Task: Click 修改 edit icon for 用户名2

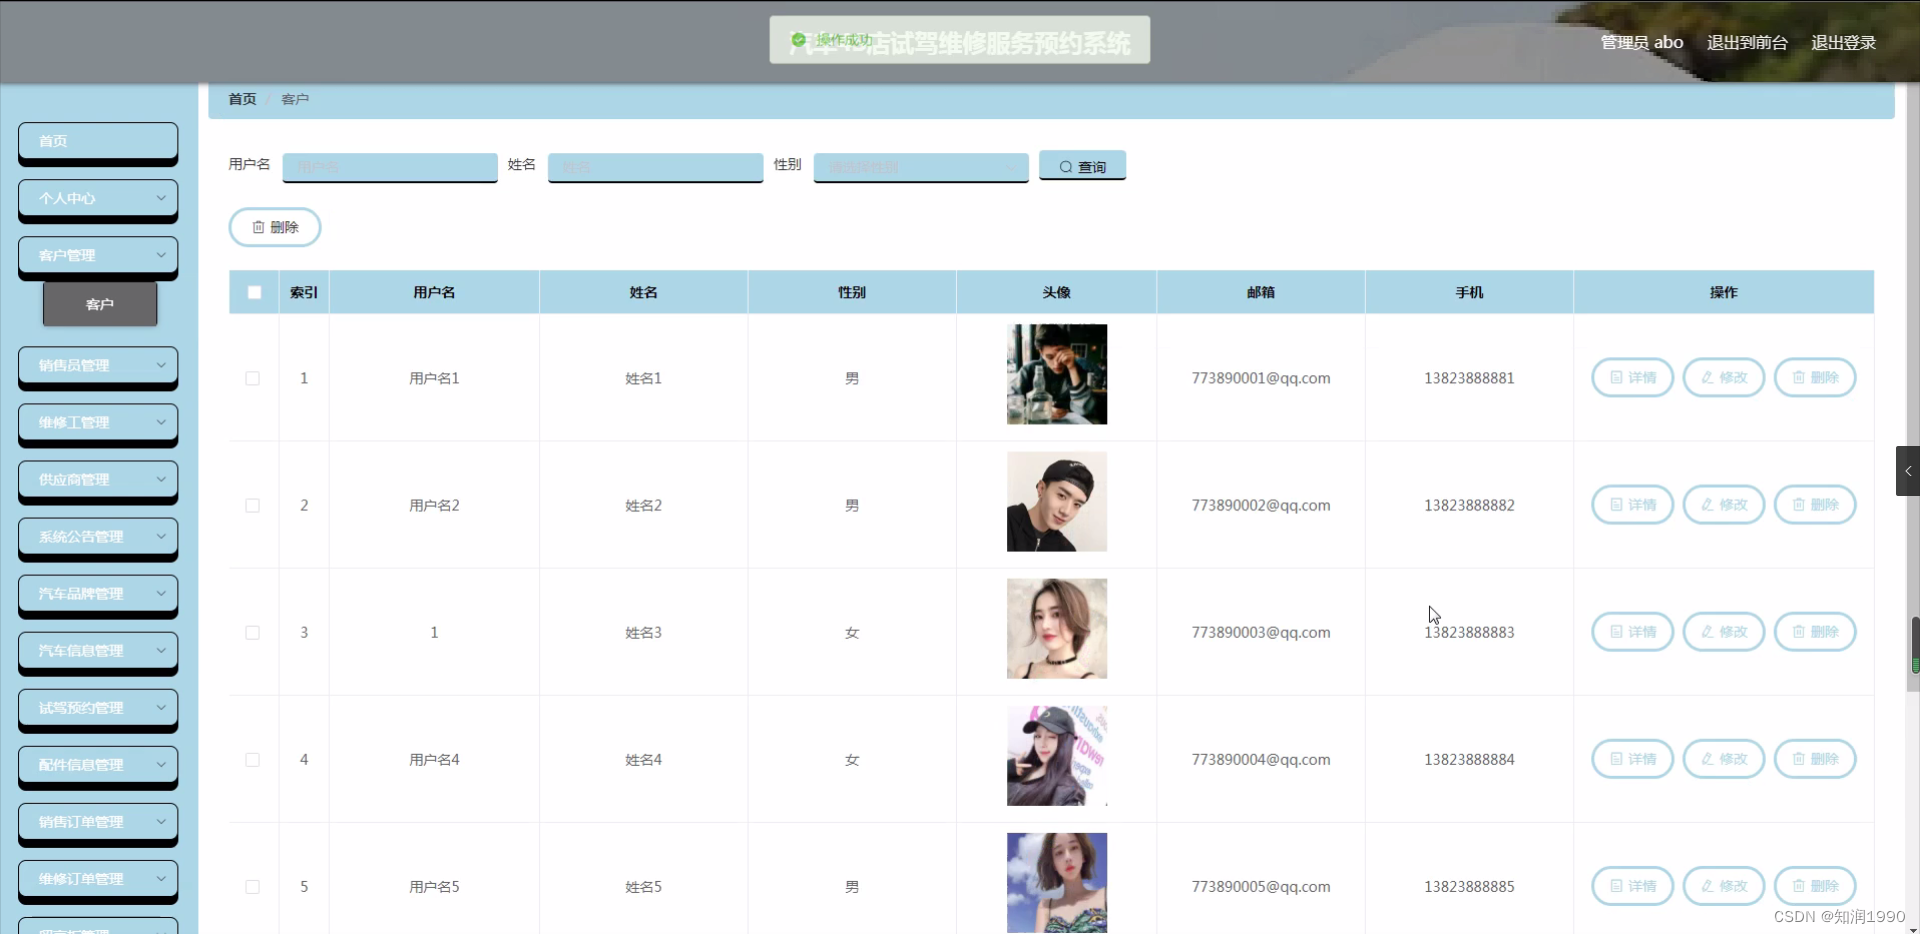Action: (1724, 505)
